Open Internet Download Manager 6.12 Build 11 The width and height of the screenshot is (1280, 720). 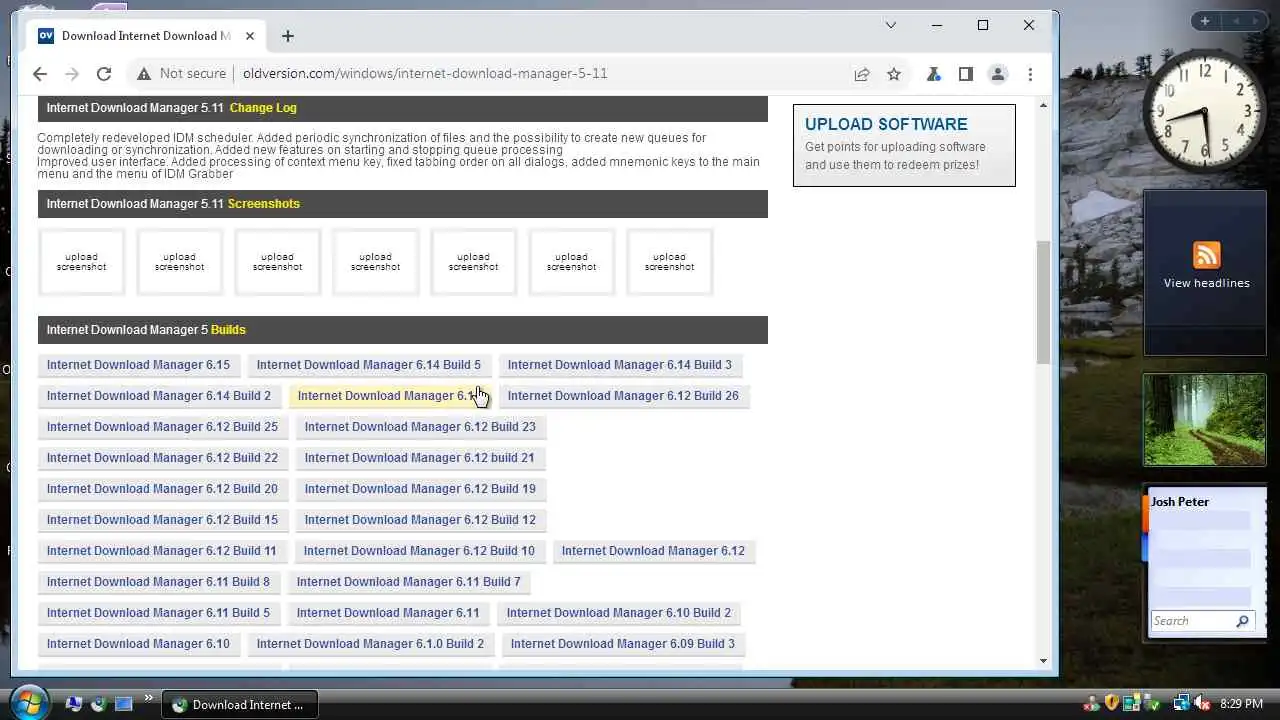point(161,551)
